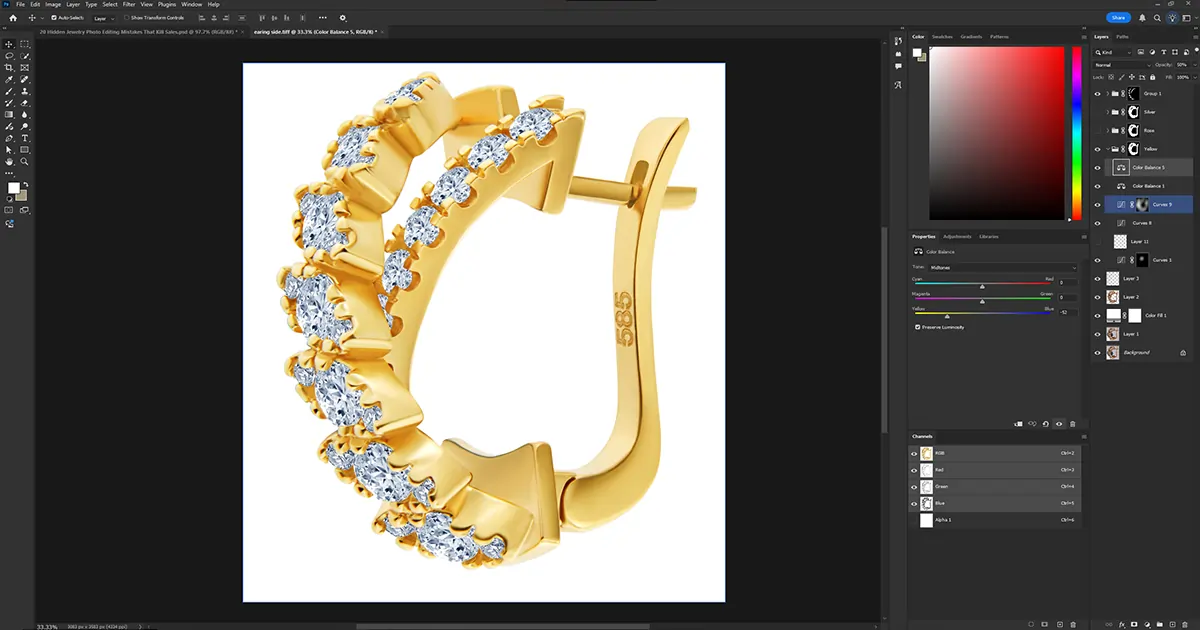The image size is (1200, 630).
Task: Select the Curves 9 layer
Action: point(1162,205)
